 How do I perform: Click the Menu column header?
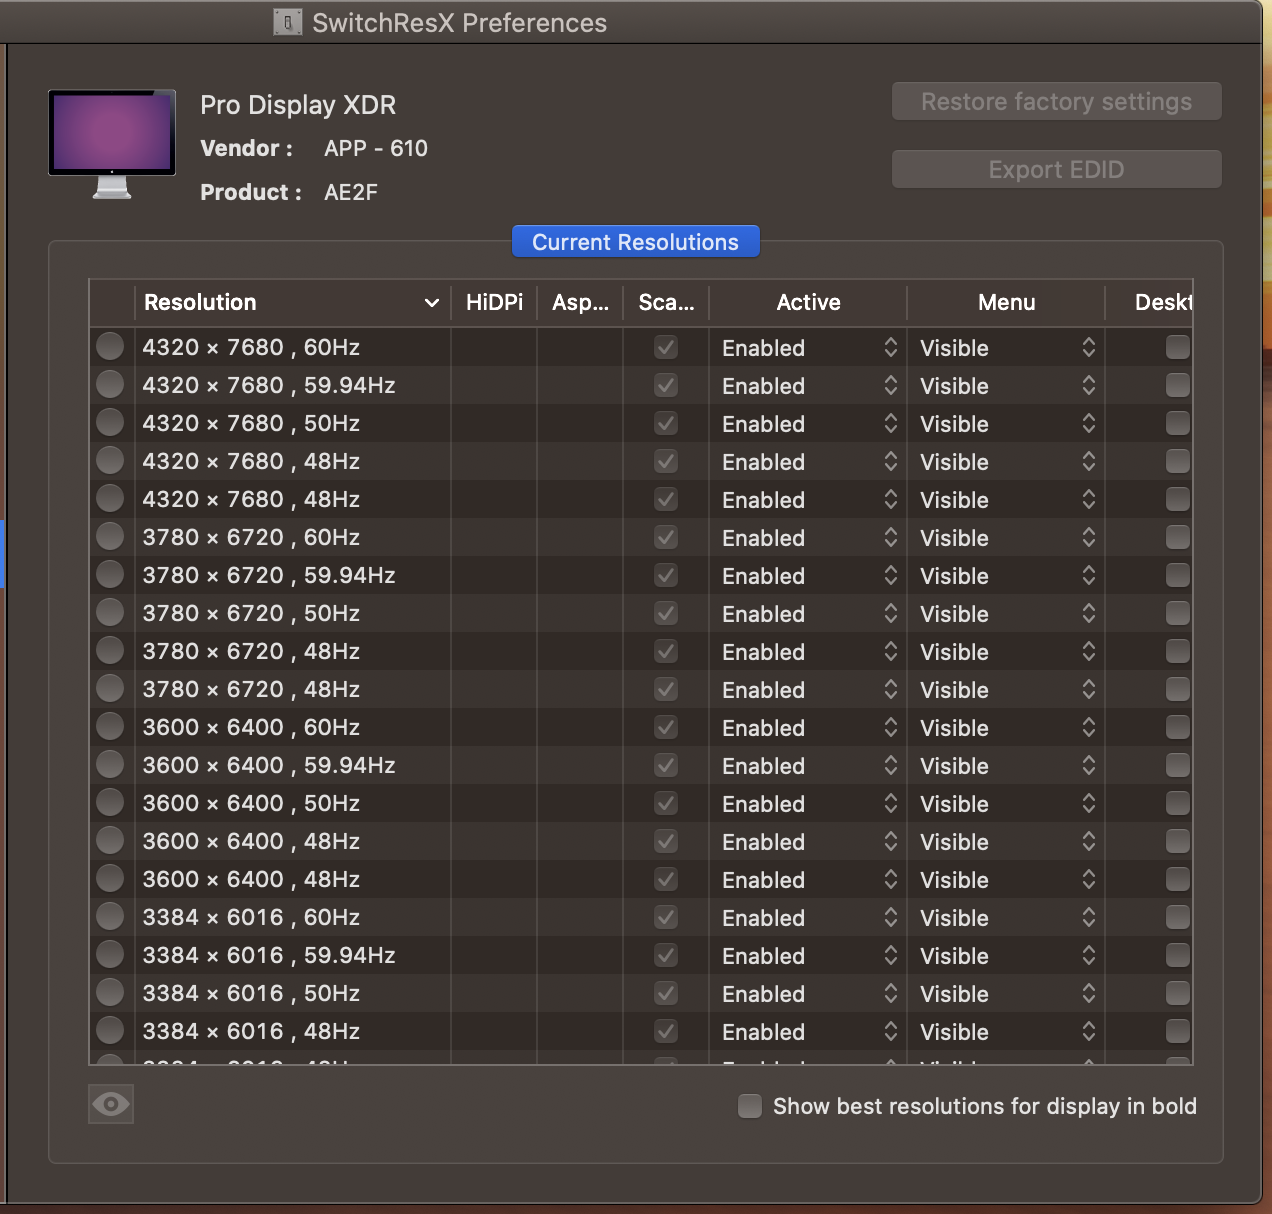tap(1006, 302)
